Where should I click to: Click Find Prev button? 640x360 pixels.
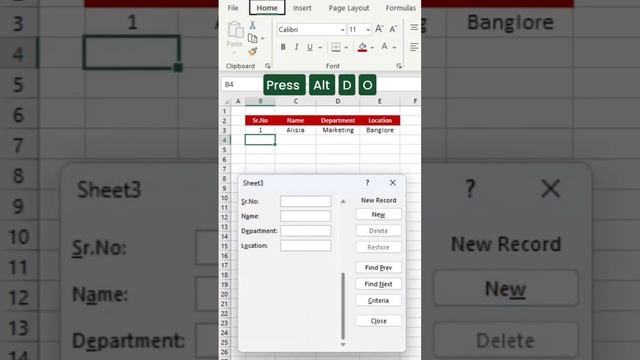378,267
